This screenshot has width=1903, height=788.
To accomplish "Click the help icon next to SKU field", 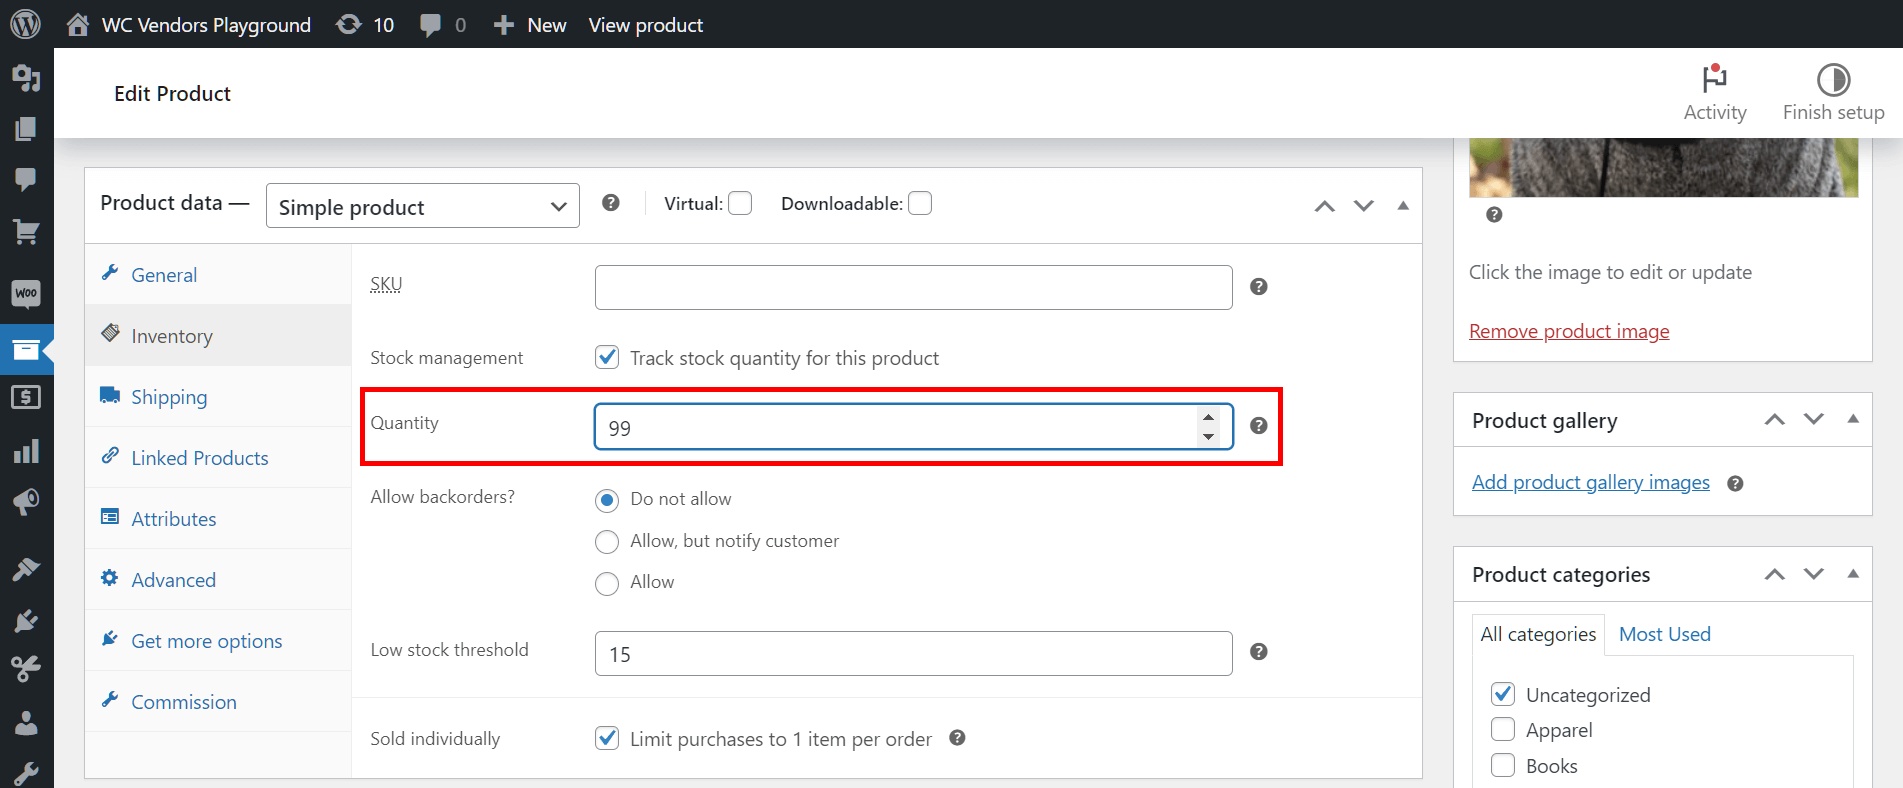I will coord(1258,287).
